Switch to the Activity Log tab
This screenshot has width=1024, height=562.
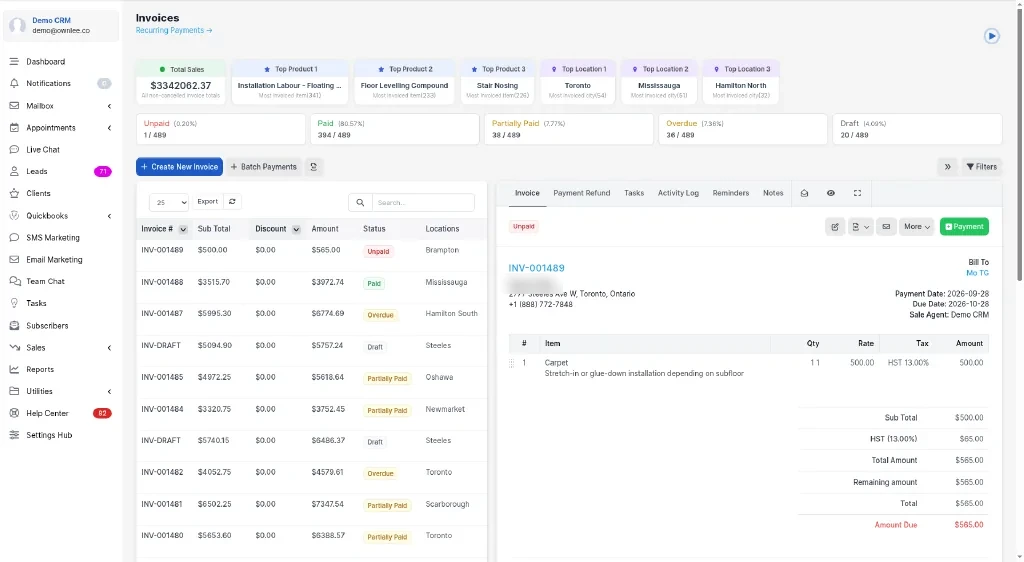coord(678,193)
